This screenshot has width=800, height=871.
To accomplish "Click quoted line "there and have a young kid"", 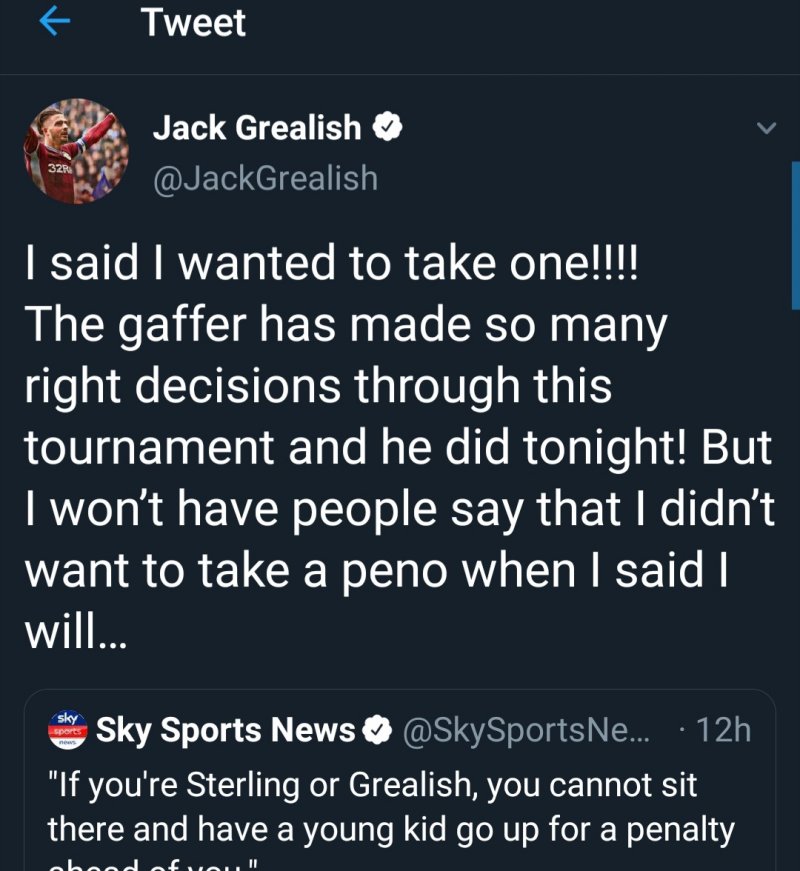I will click(x=390, y=829).
